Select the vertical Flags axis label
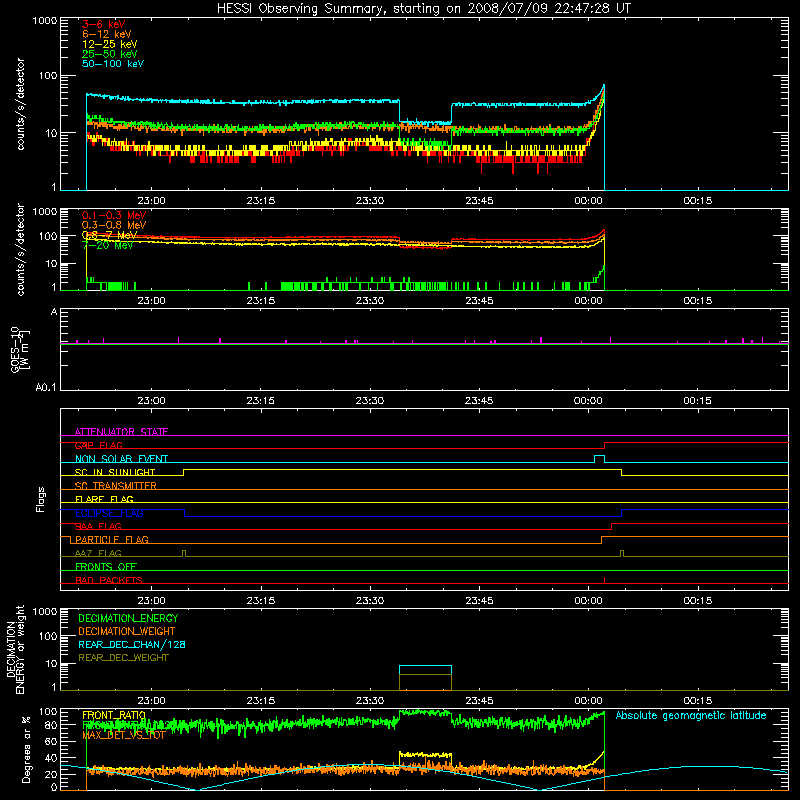This screenshot has width=800, height=800. (40, 499)
